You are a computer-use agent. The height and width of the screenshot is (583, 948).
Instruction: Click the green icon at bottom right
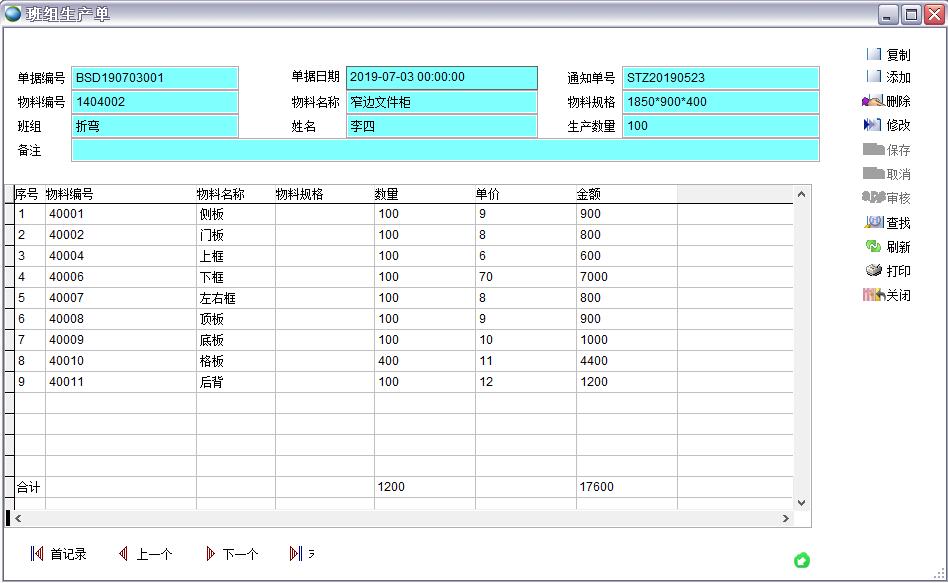[x=803, y=561]
